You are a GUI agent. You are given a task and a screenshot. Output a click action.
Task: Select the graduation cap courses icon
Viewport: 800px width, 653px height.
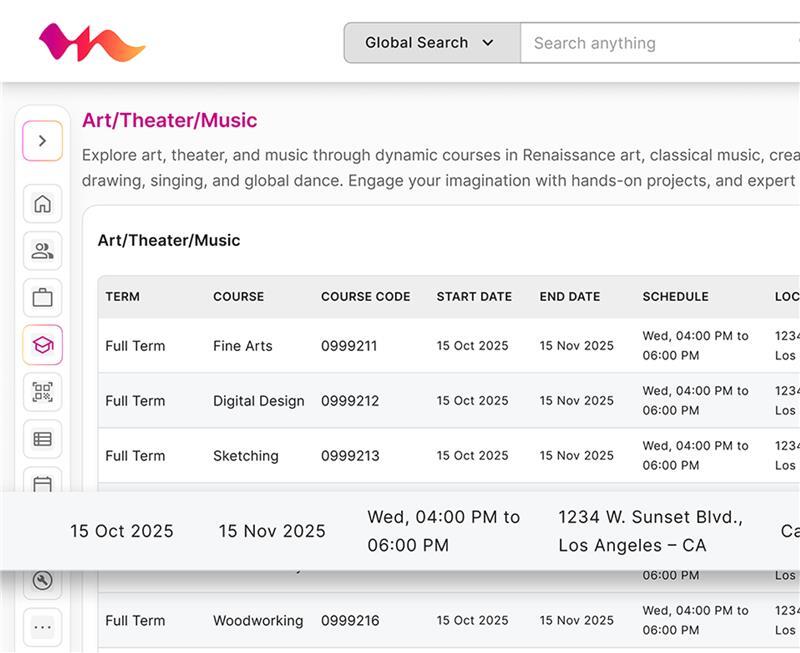tap(42, 345)
